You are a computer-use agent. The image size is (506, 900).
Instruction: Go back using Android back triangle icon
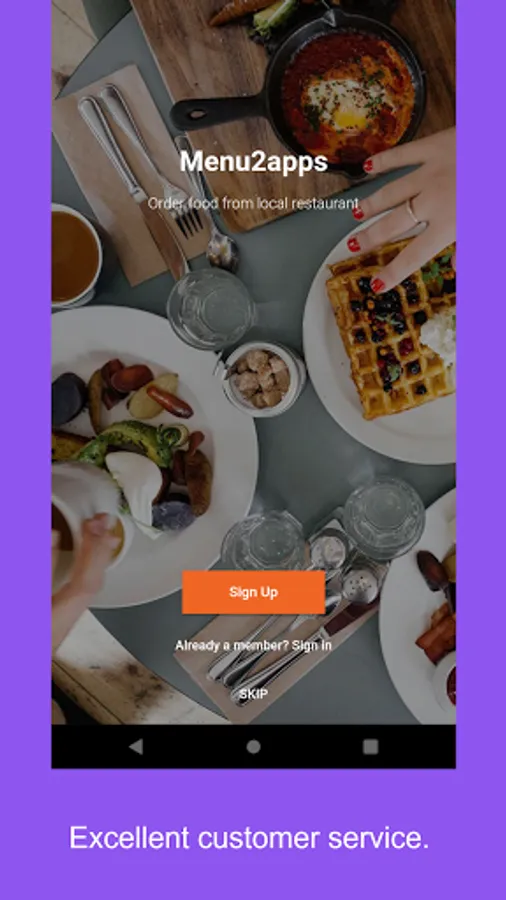pos(136,746)
